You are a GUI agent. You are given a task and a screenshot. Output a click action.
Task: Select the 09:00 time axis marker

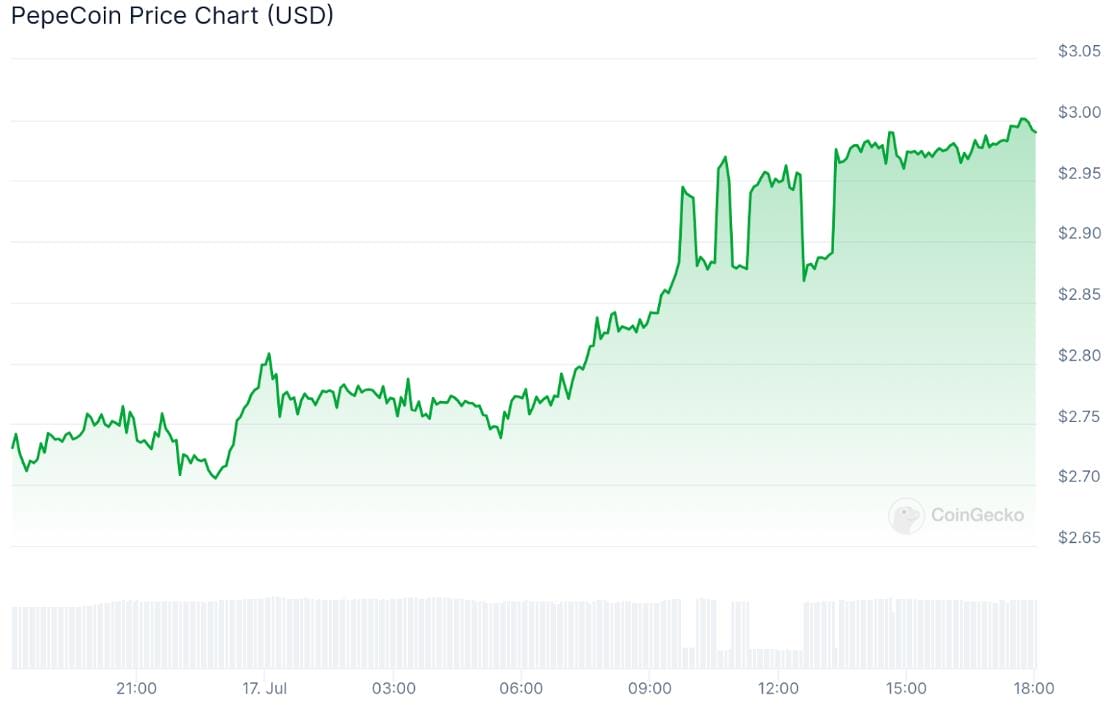click(x=650, y=689)
